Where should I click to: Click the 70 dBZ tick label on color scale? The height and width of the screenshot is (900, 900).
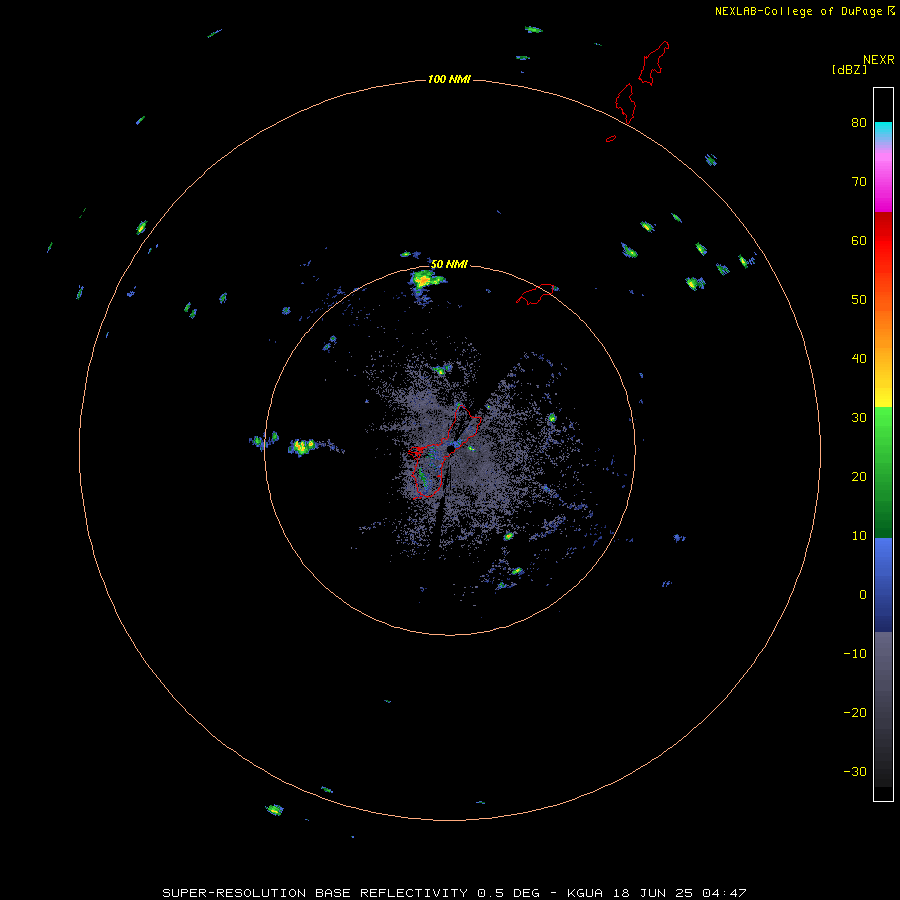point(859,181)
